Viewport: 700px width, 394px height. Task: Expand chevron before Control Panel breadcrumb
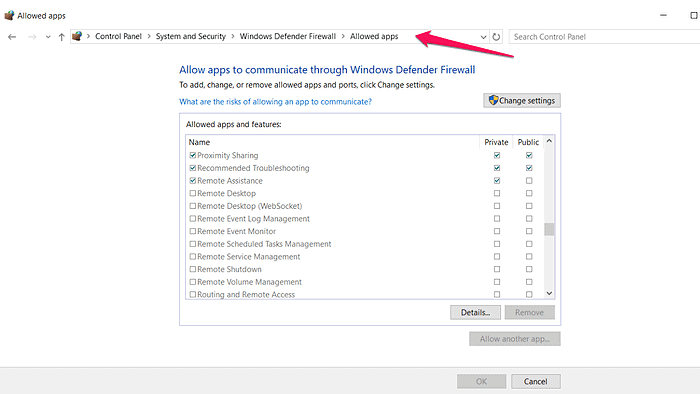pos(88,37)
